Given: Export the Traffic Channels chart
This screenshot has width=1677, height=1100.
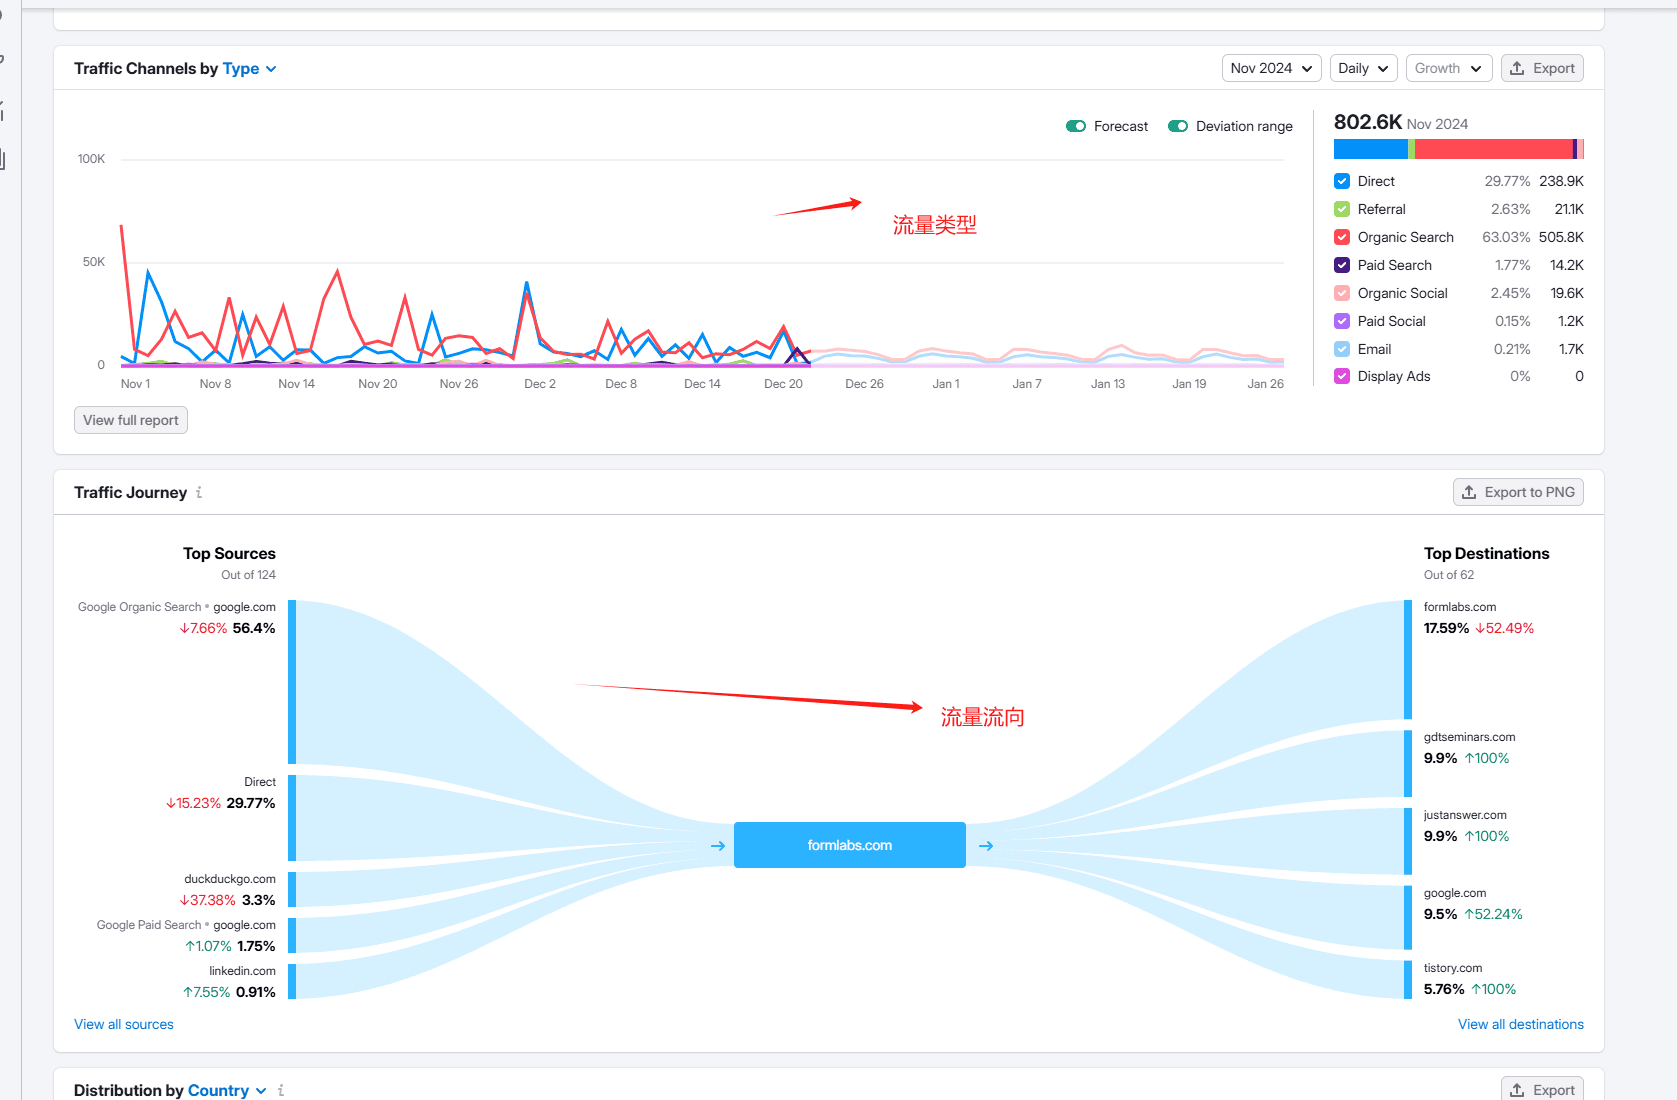Looking at the screenshot, I should [1542, 68].
